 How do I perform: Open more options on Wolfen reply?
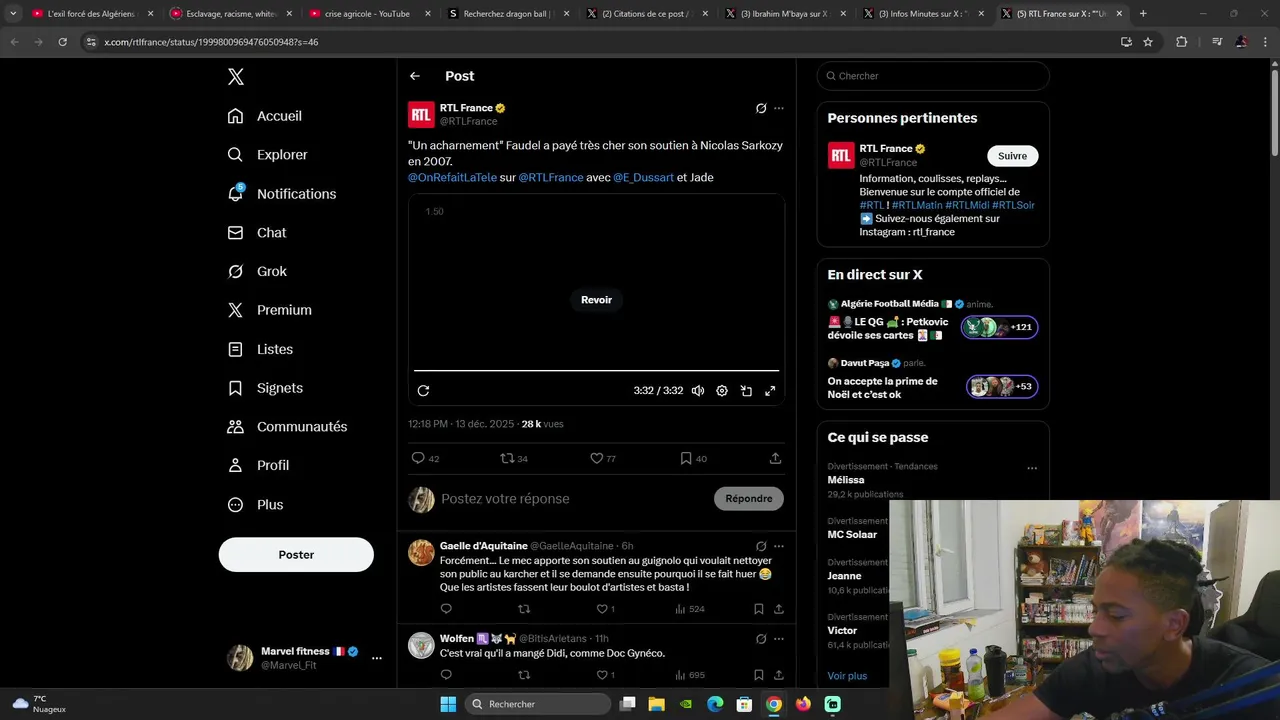(x=779, y=638)
